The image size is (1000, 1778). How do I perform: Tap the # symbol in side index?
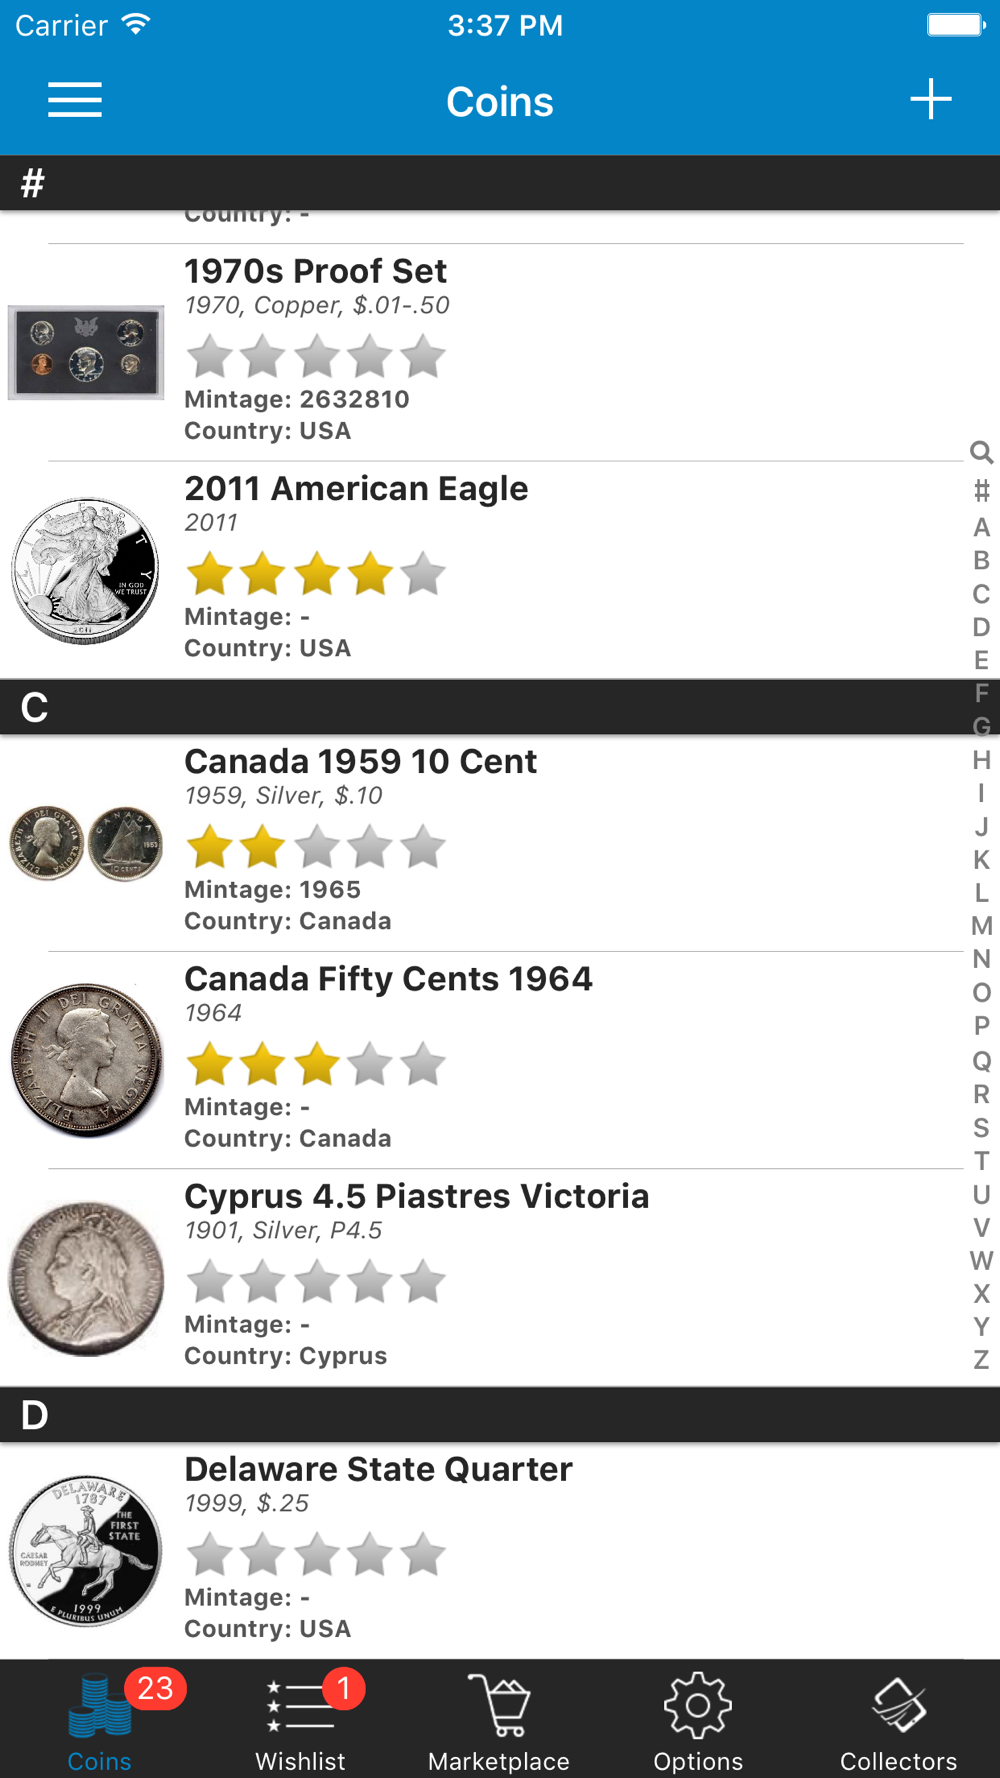click(981, 491)
